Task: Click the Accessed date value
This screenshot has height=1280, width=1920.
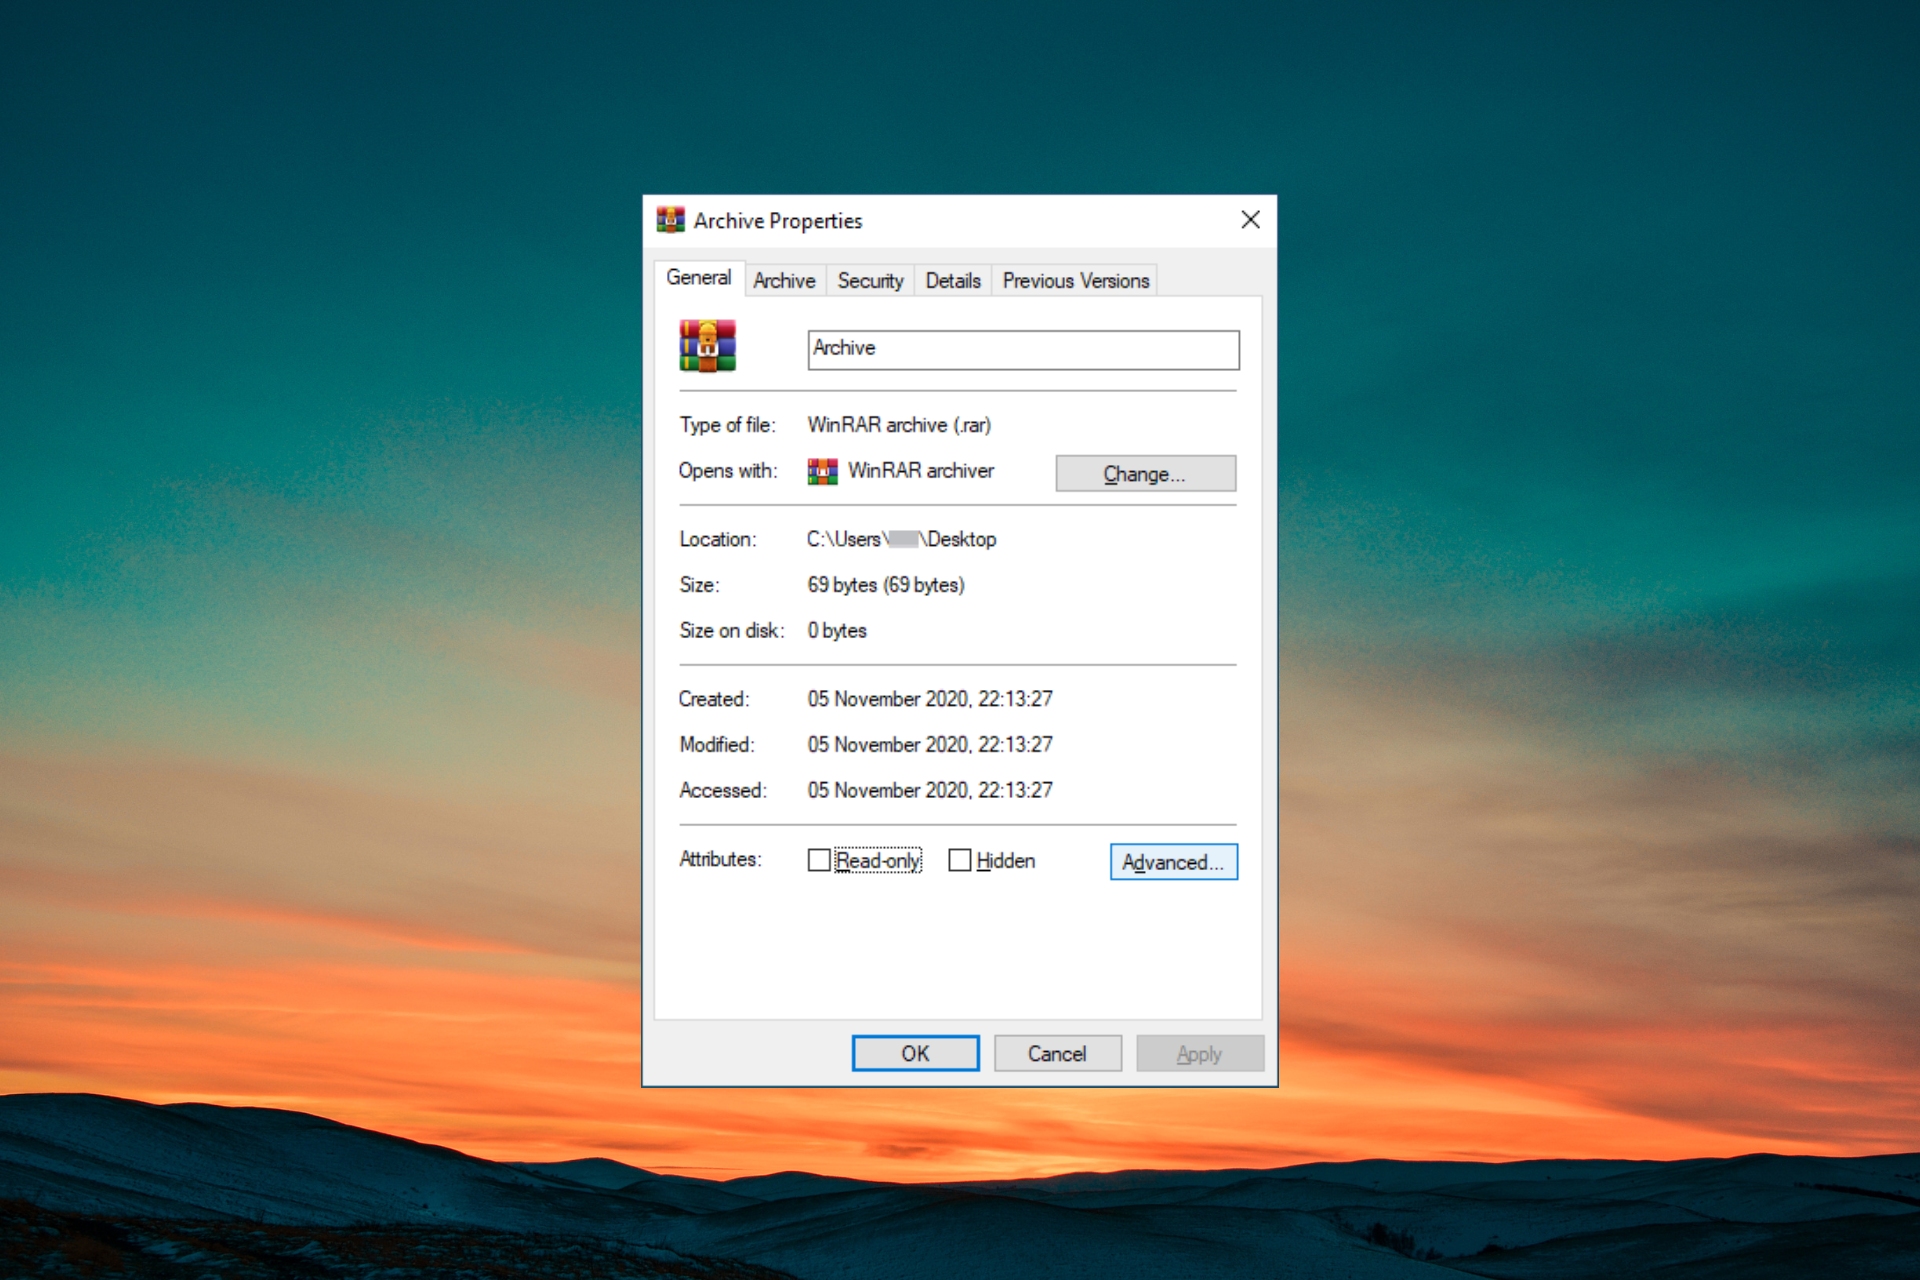Action: pos(930,791)
